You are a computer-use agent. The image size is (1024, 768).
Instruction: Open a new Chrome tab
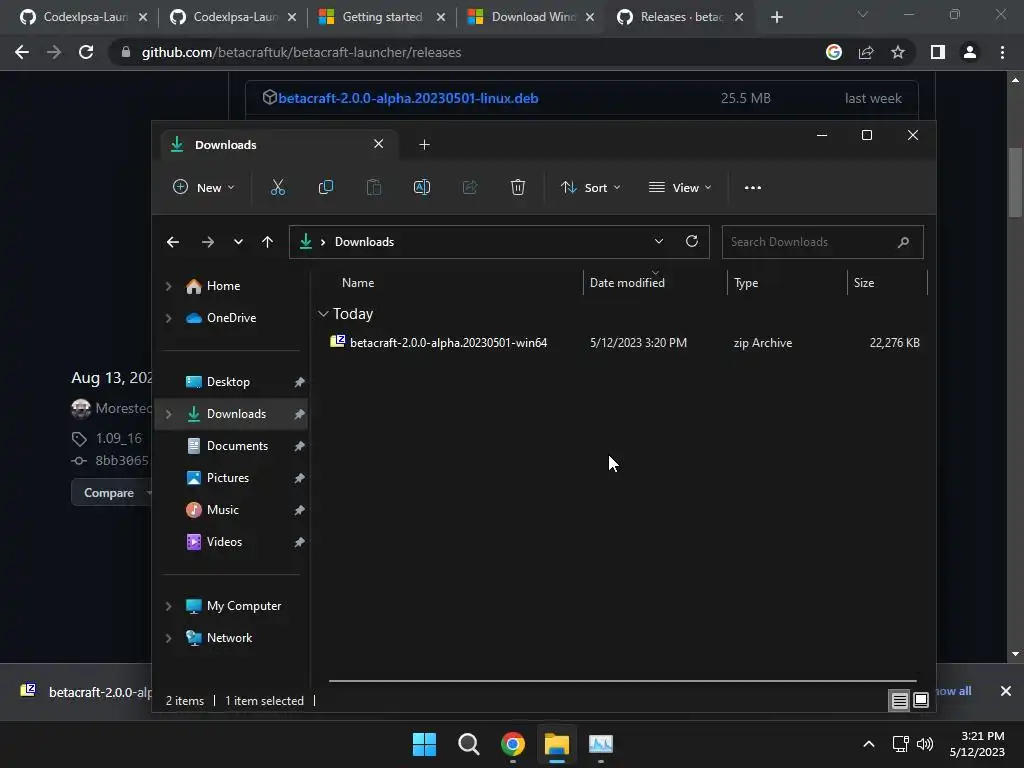[x=776, y=17]
